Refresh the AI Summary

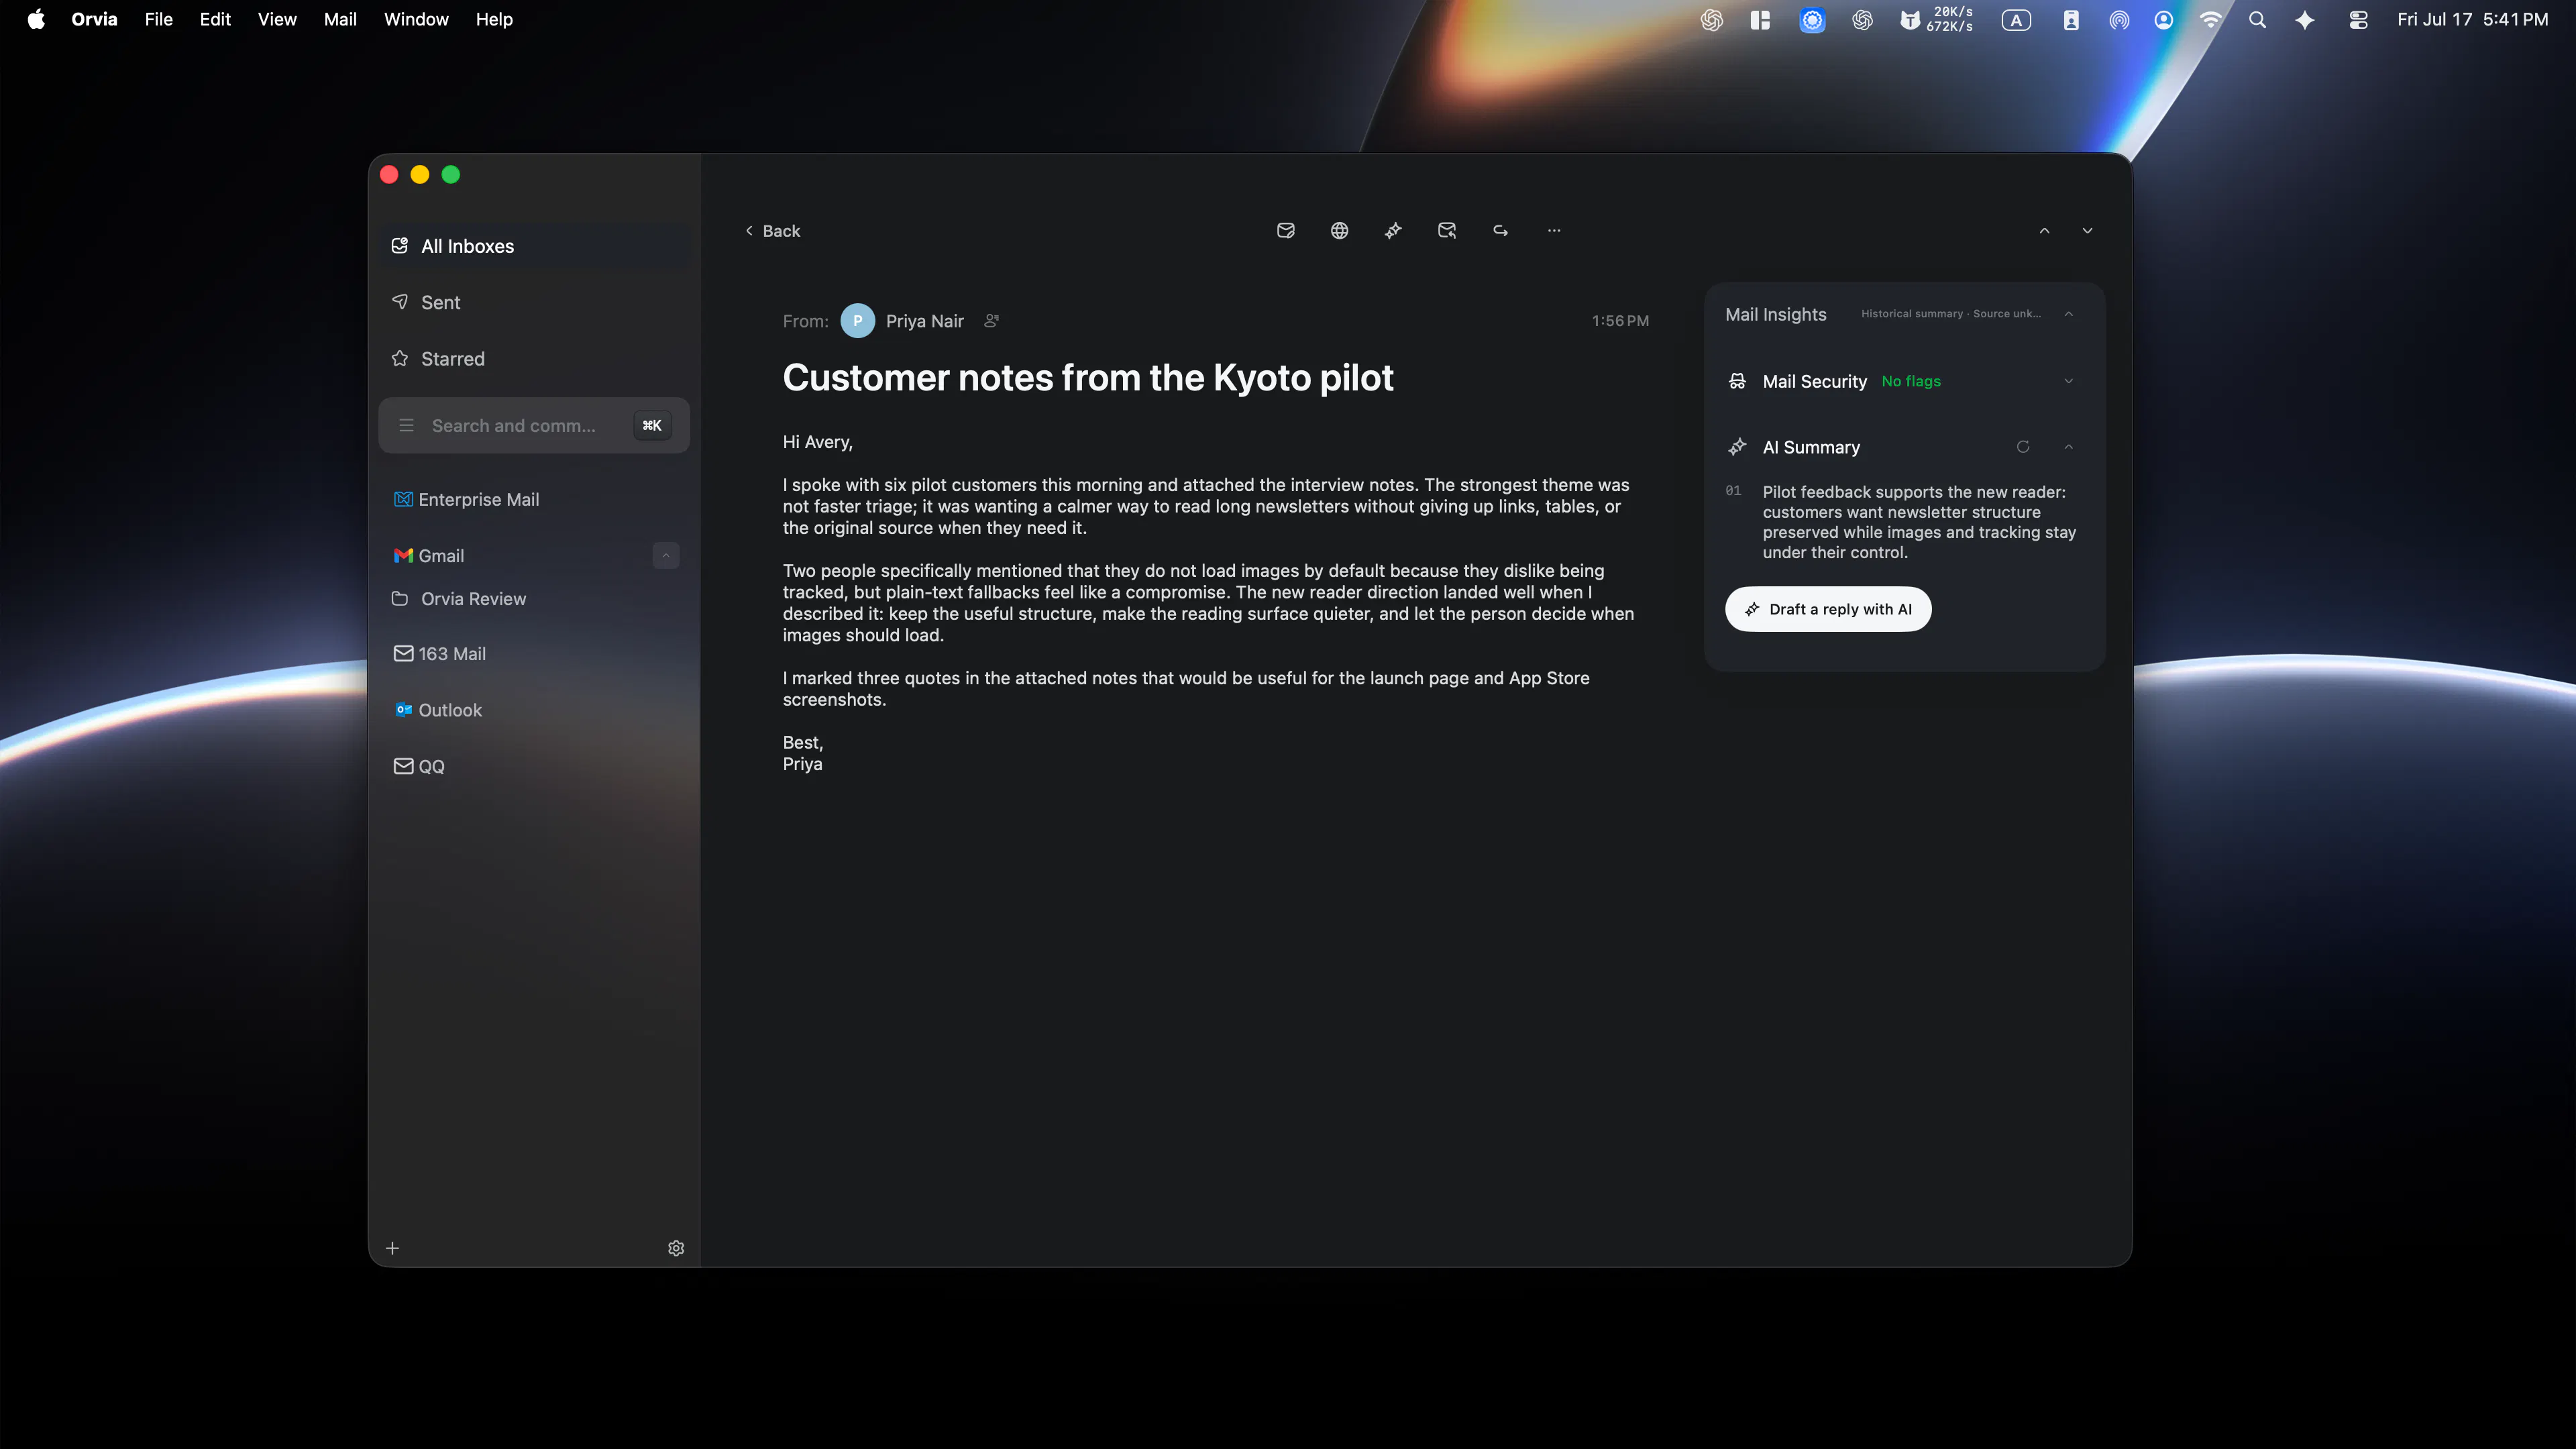[2023, 447]
